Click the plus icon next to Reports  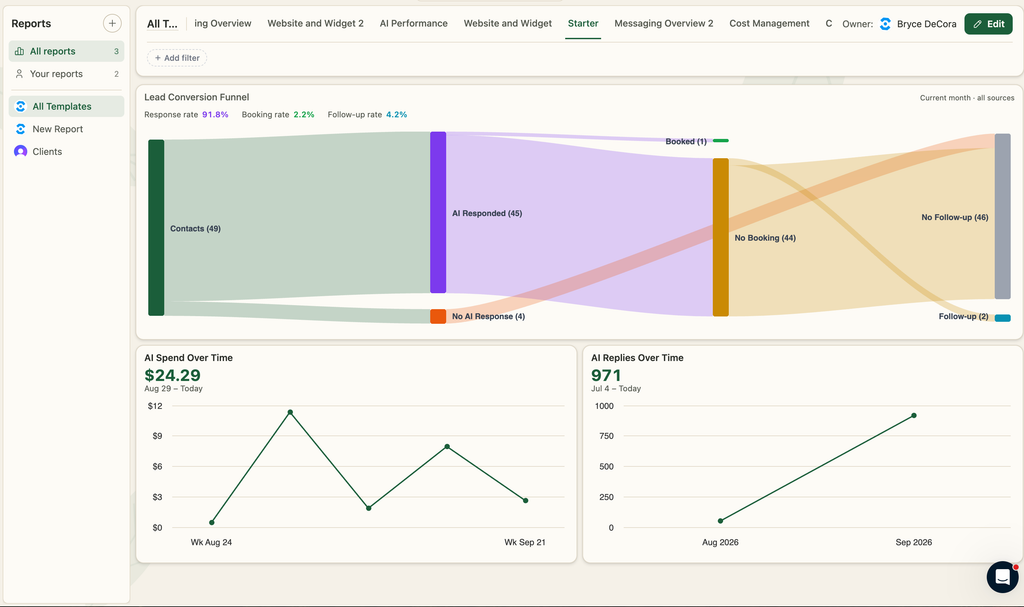coord(112,24)
